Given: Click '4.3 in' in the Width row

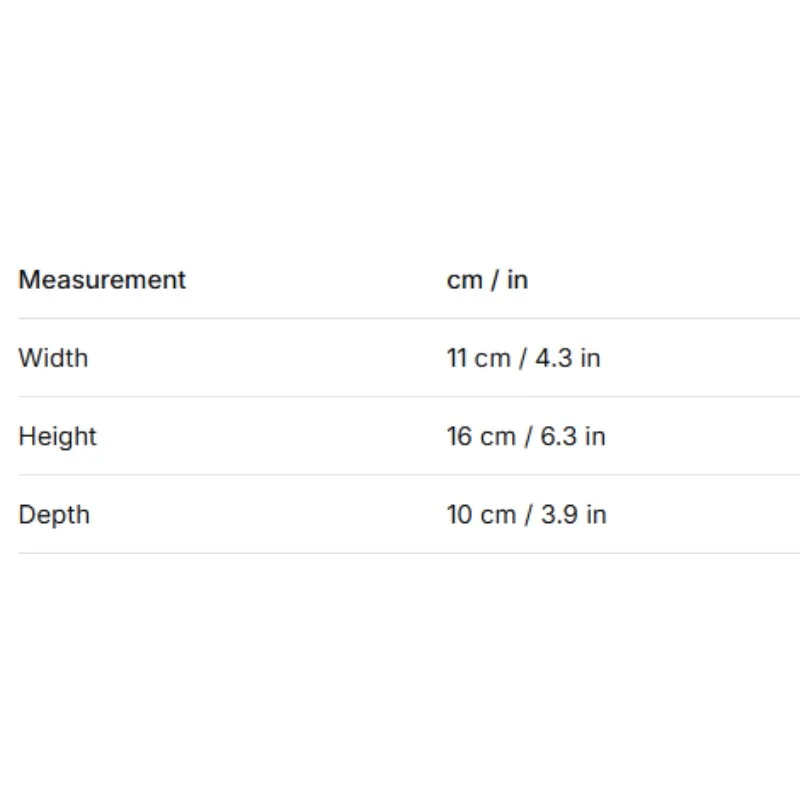Looking at the screenshot, I should [x=568, y=358].
